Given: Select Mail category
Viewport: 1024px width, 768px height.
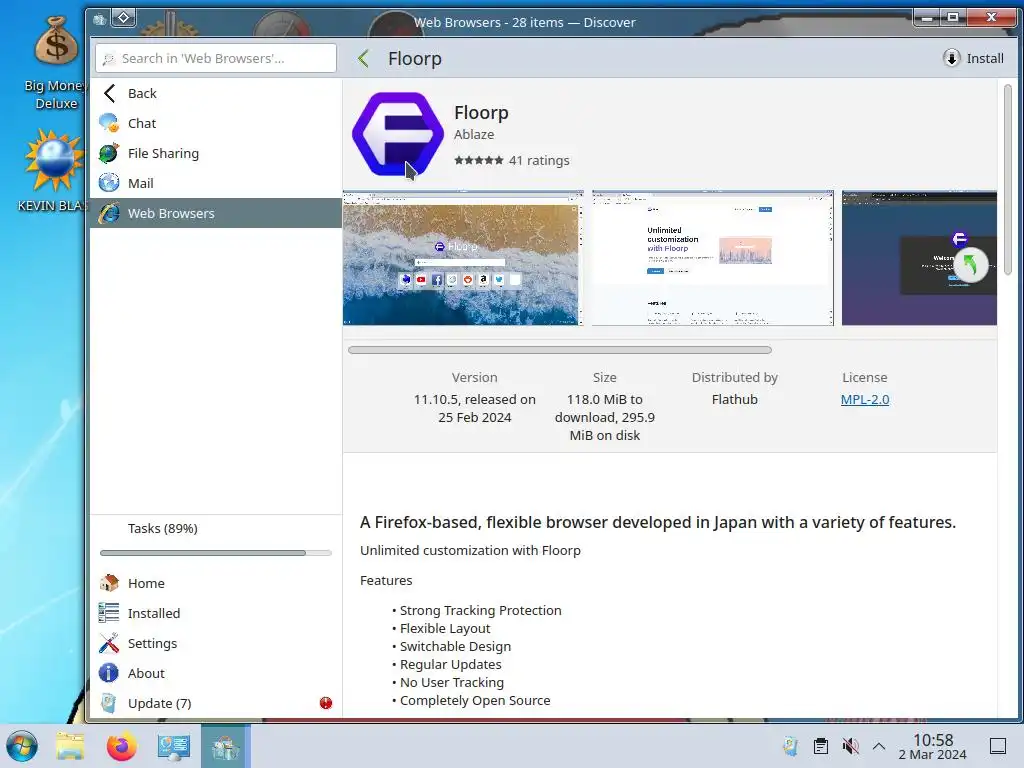Looking at the screenshot, I should [x=216, y=183].
